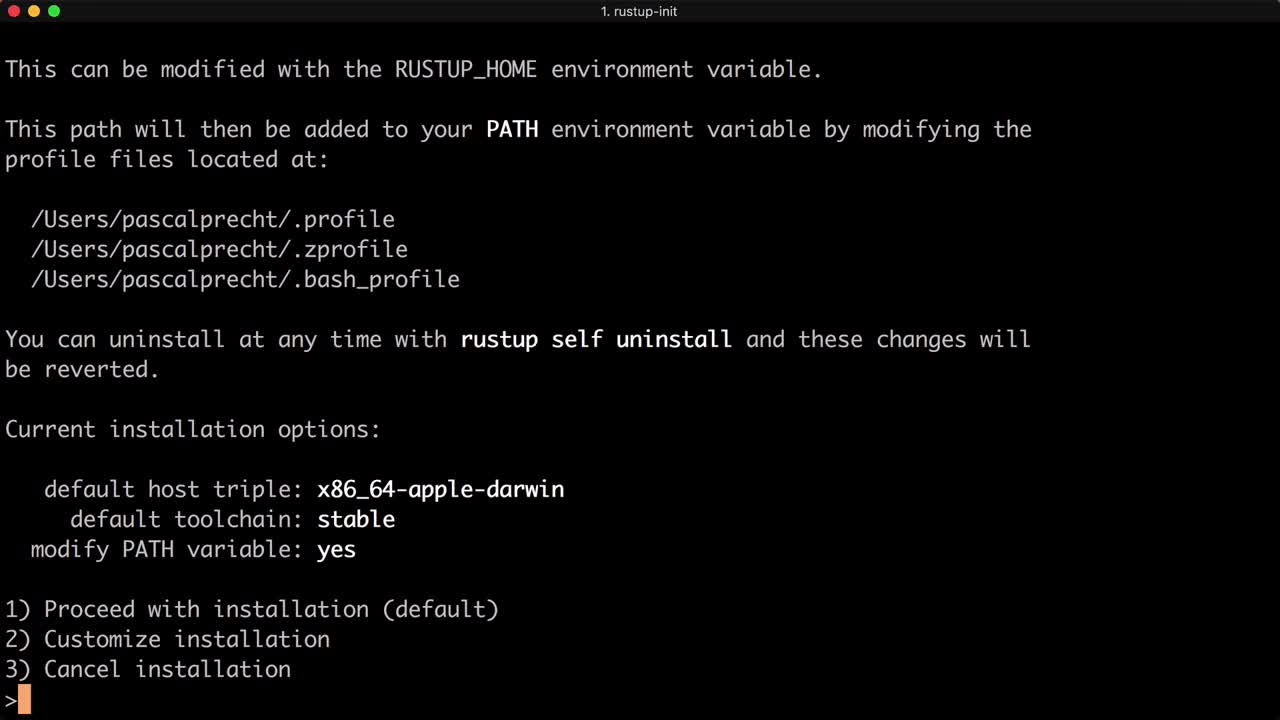This screenshot has height=720, width=1280.
Task: Click the 'Current installation options:' heading
Action: [193, 429]
